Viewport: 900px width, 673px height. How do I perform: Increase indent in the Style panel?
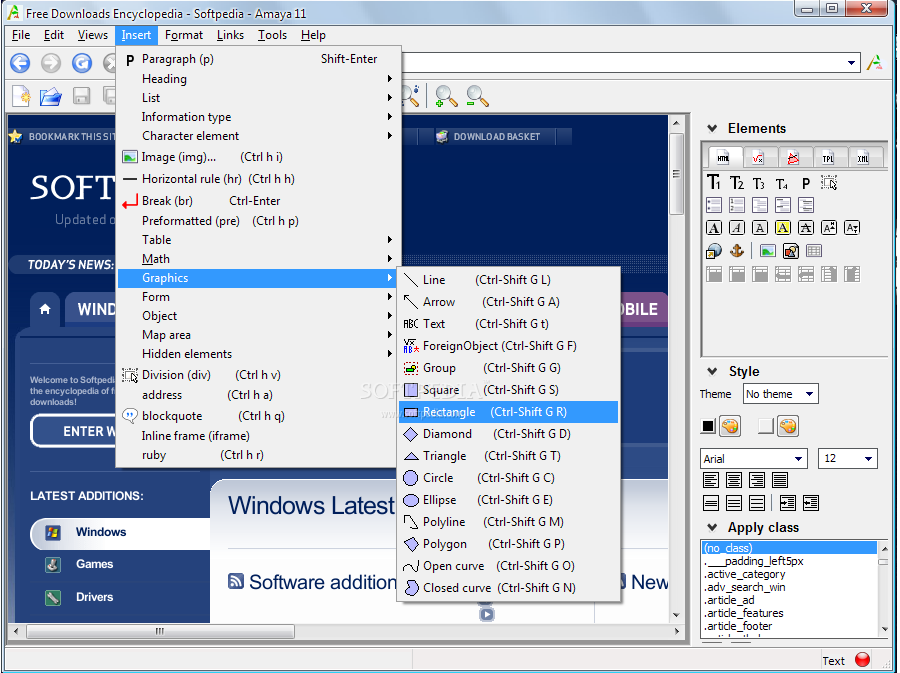(x=788, y=503)
